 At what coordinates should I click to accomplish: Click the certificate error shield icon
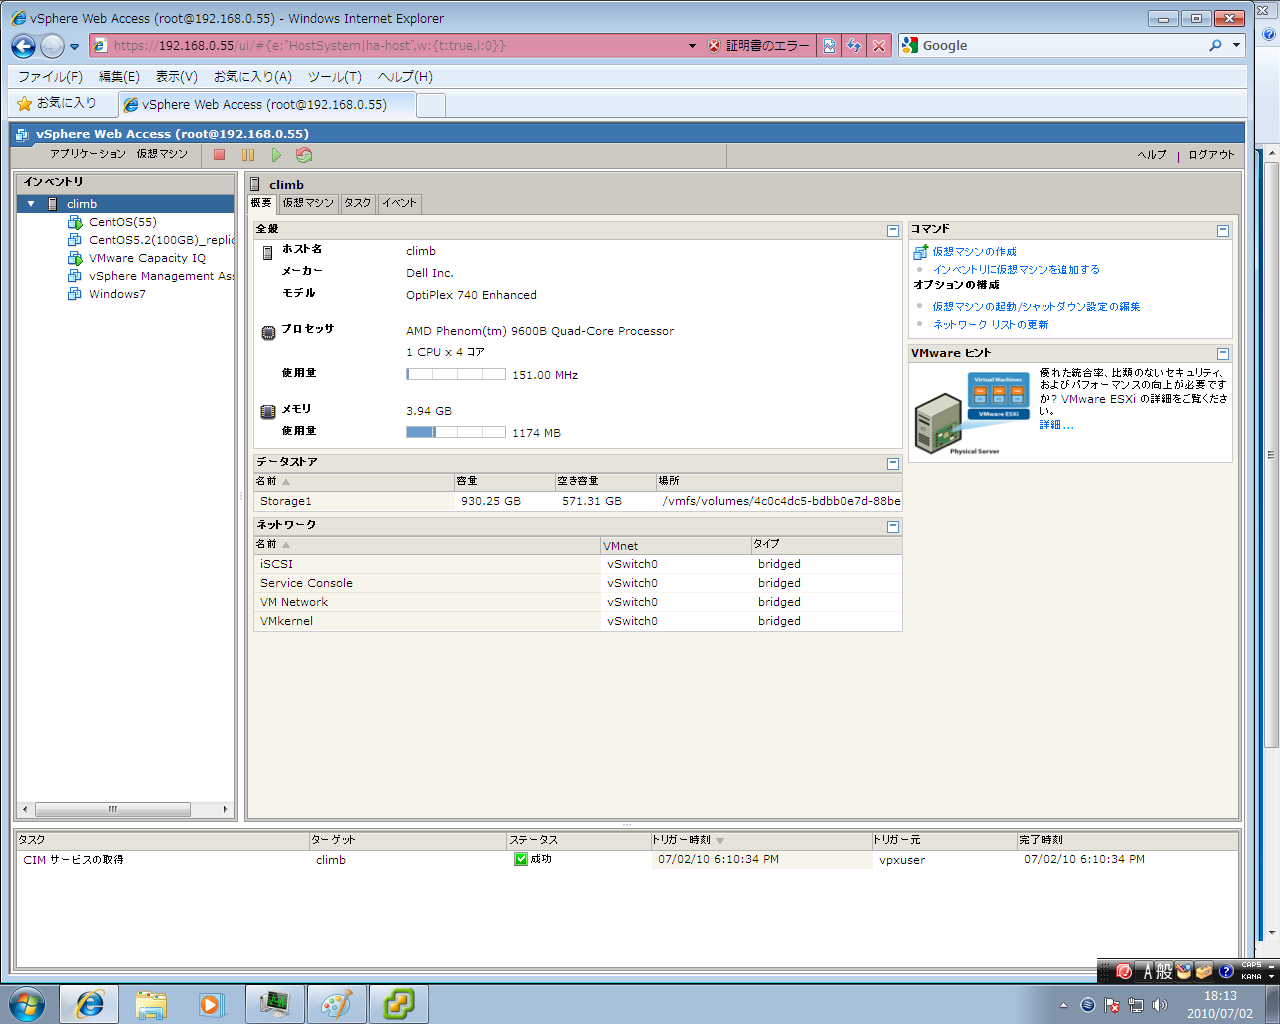714,46
